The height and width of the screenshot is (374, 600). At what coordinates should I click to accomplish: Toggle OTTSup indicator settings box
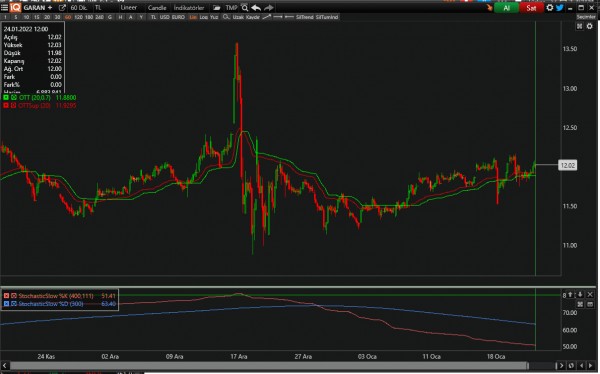[x=13, y=105]
